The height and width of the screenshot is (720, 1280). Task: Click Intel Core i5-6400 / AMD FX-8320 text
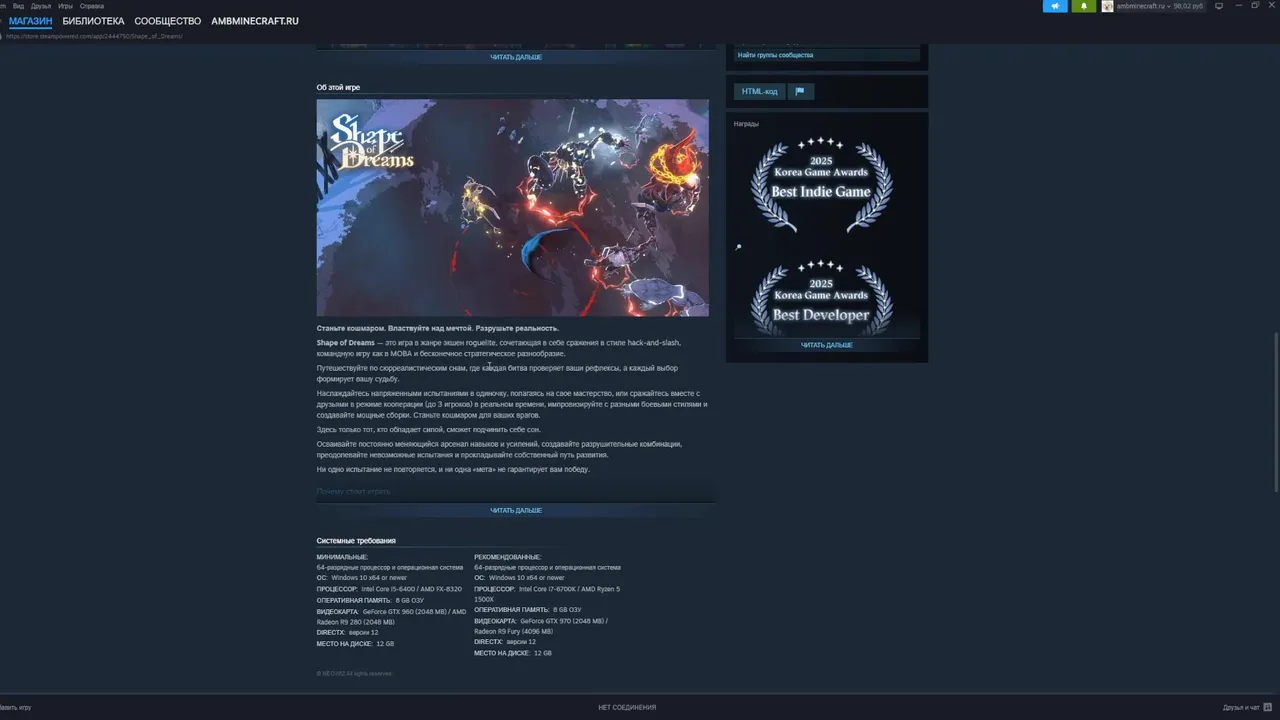411,589
